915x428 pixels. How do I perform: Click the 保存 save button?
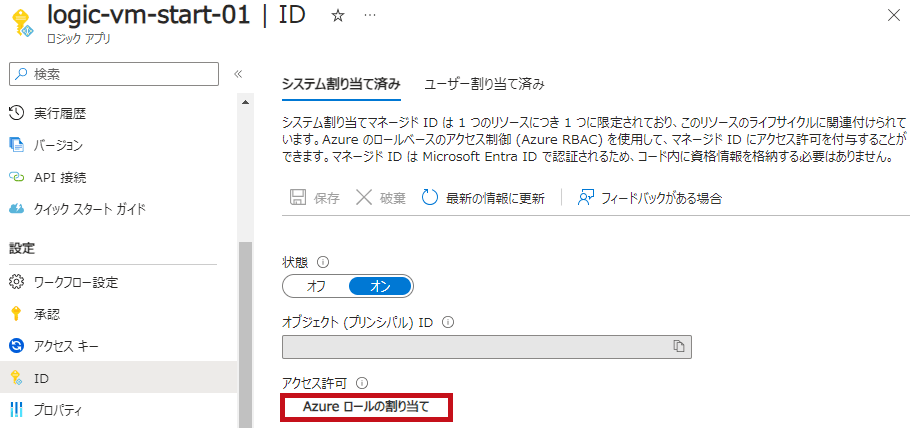pyautogui.click(x=315, y=198)
